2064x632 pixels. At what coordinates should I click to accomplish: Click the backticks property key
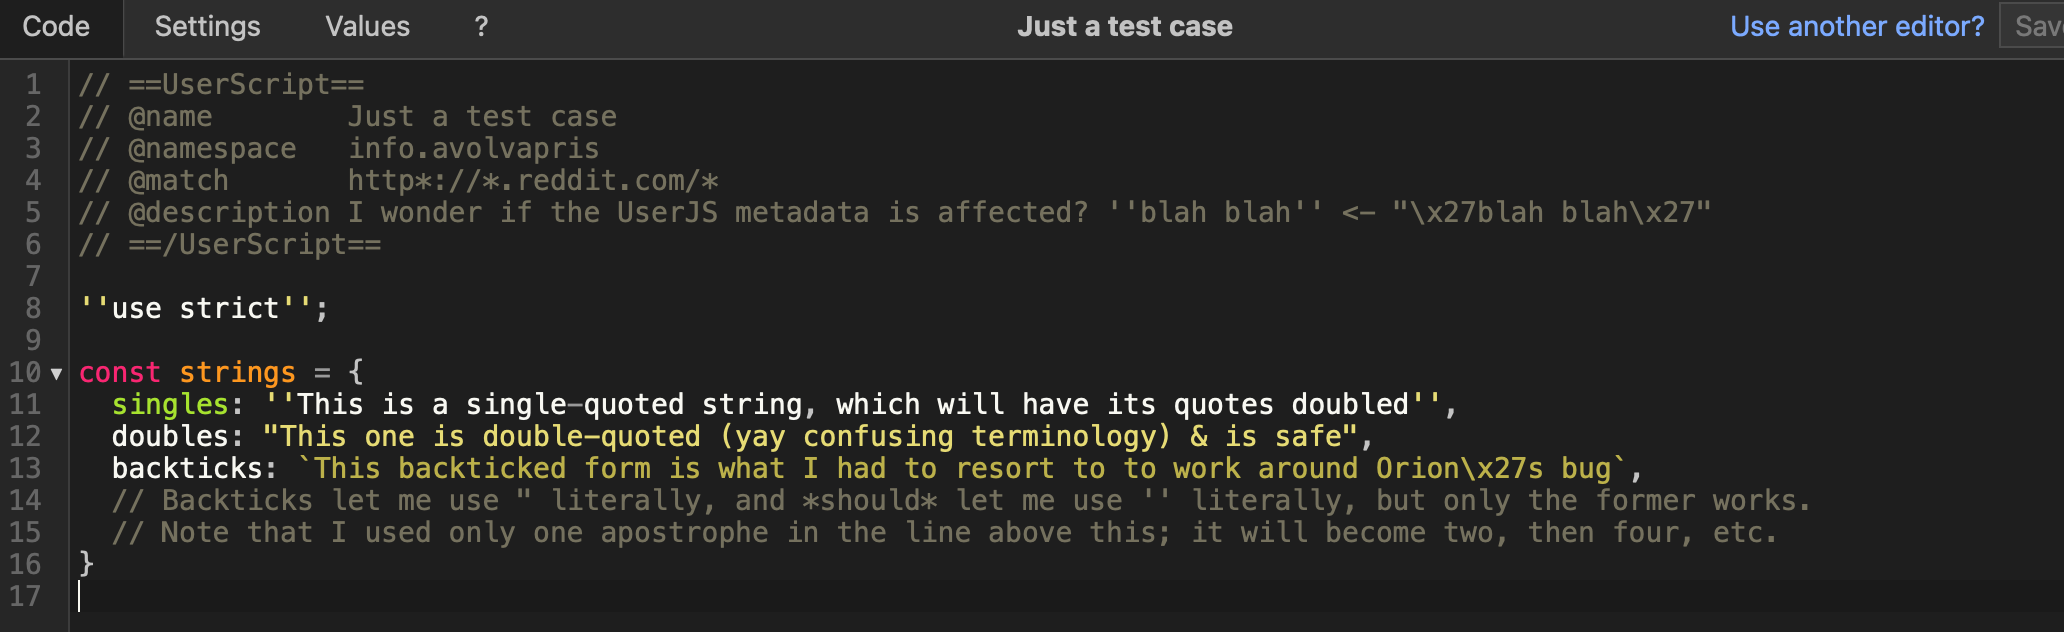tap(187, 469)
